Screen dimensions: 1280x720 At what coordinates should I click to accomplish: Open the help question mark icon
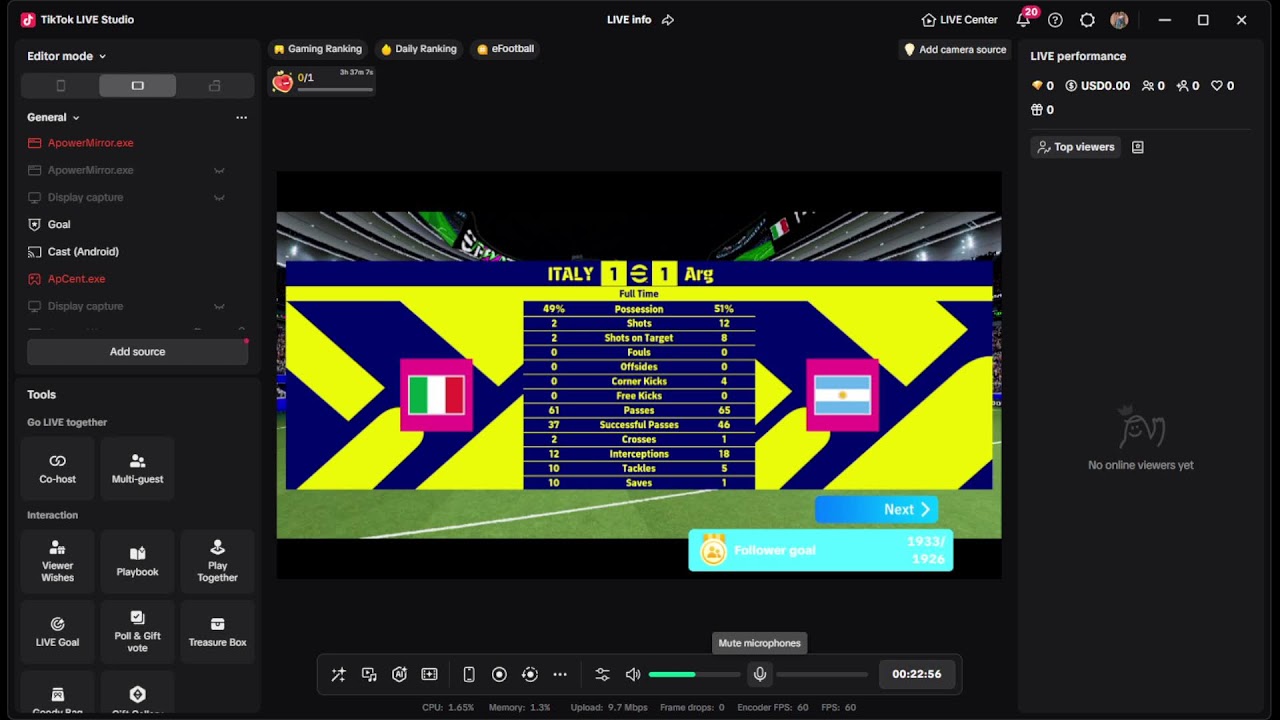click(1055, 20)
